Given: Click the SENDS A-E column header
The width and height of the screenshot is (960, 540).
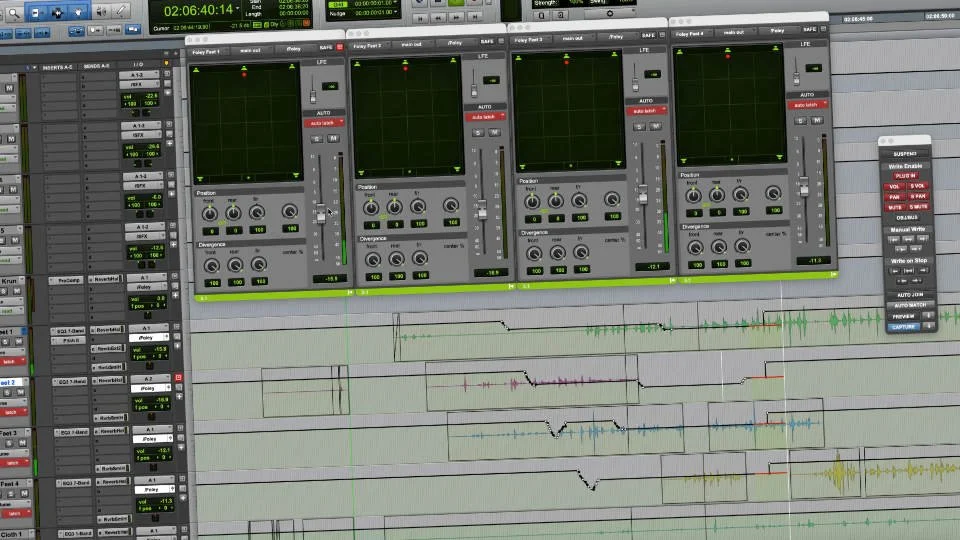Looking at the screenshot, I should coord(97,66).
